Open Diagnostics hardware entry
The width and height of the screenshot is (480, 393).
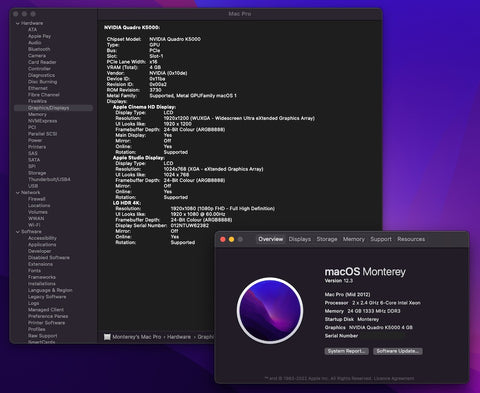41,75
